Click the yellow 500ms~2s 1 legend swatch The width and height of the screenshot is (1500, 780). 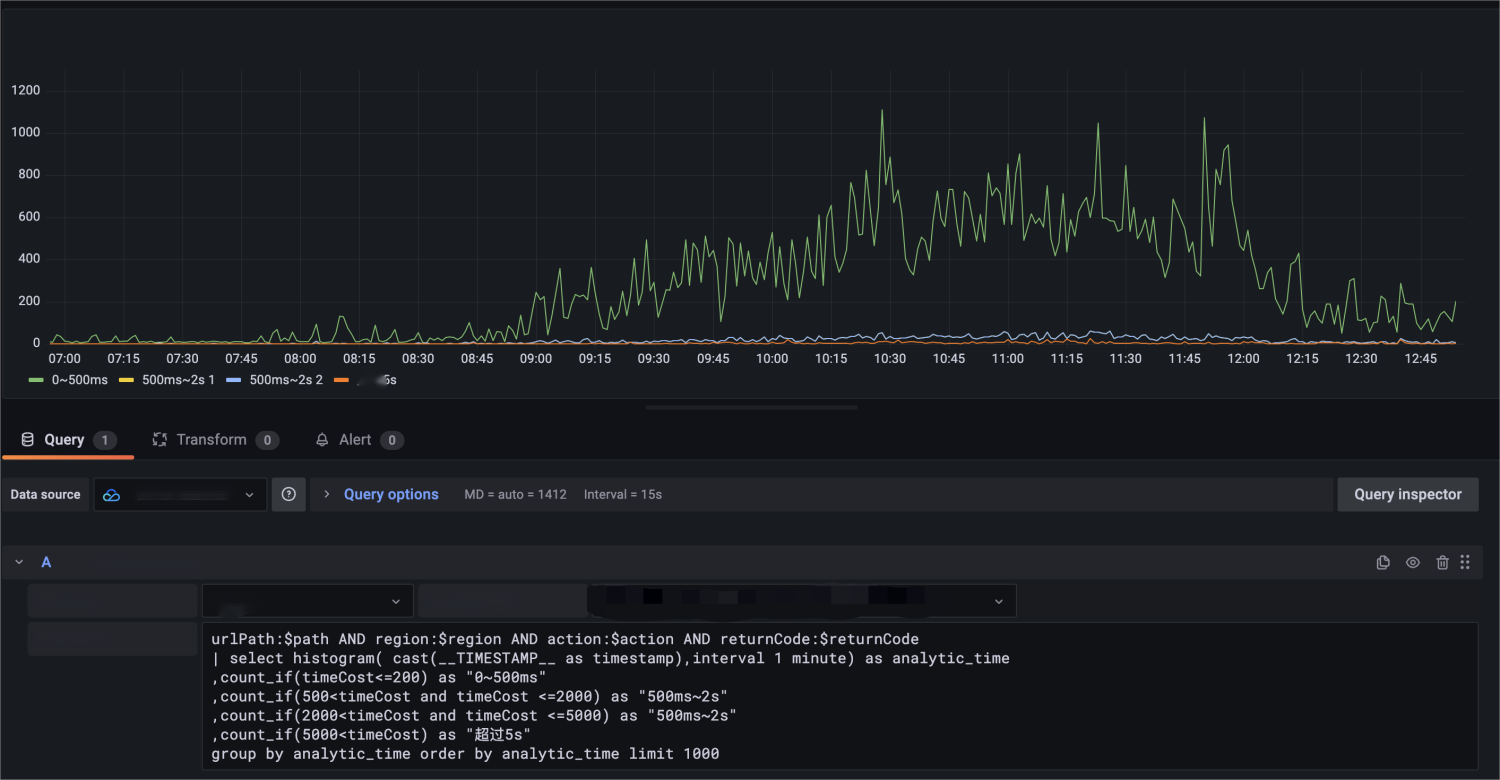pos(127,380)
